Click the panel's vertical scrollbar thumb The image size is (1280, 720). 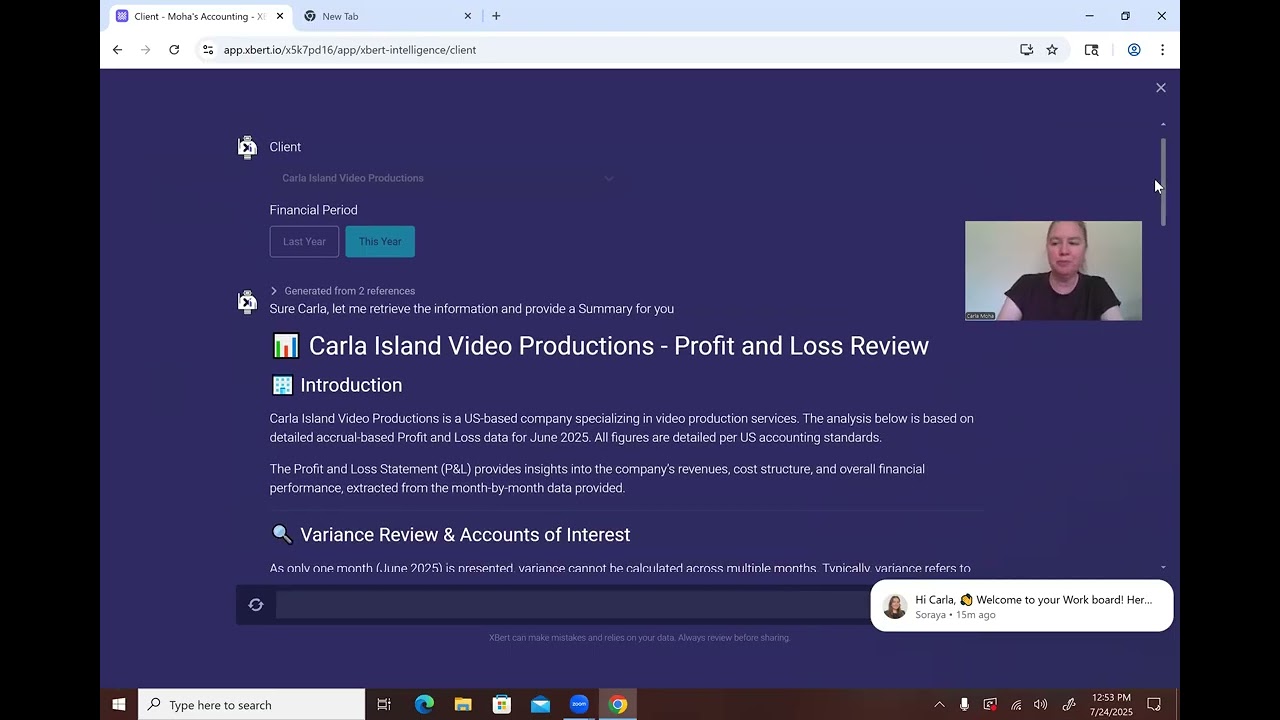click(1163, 180)
